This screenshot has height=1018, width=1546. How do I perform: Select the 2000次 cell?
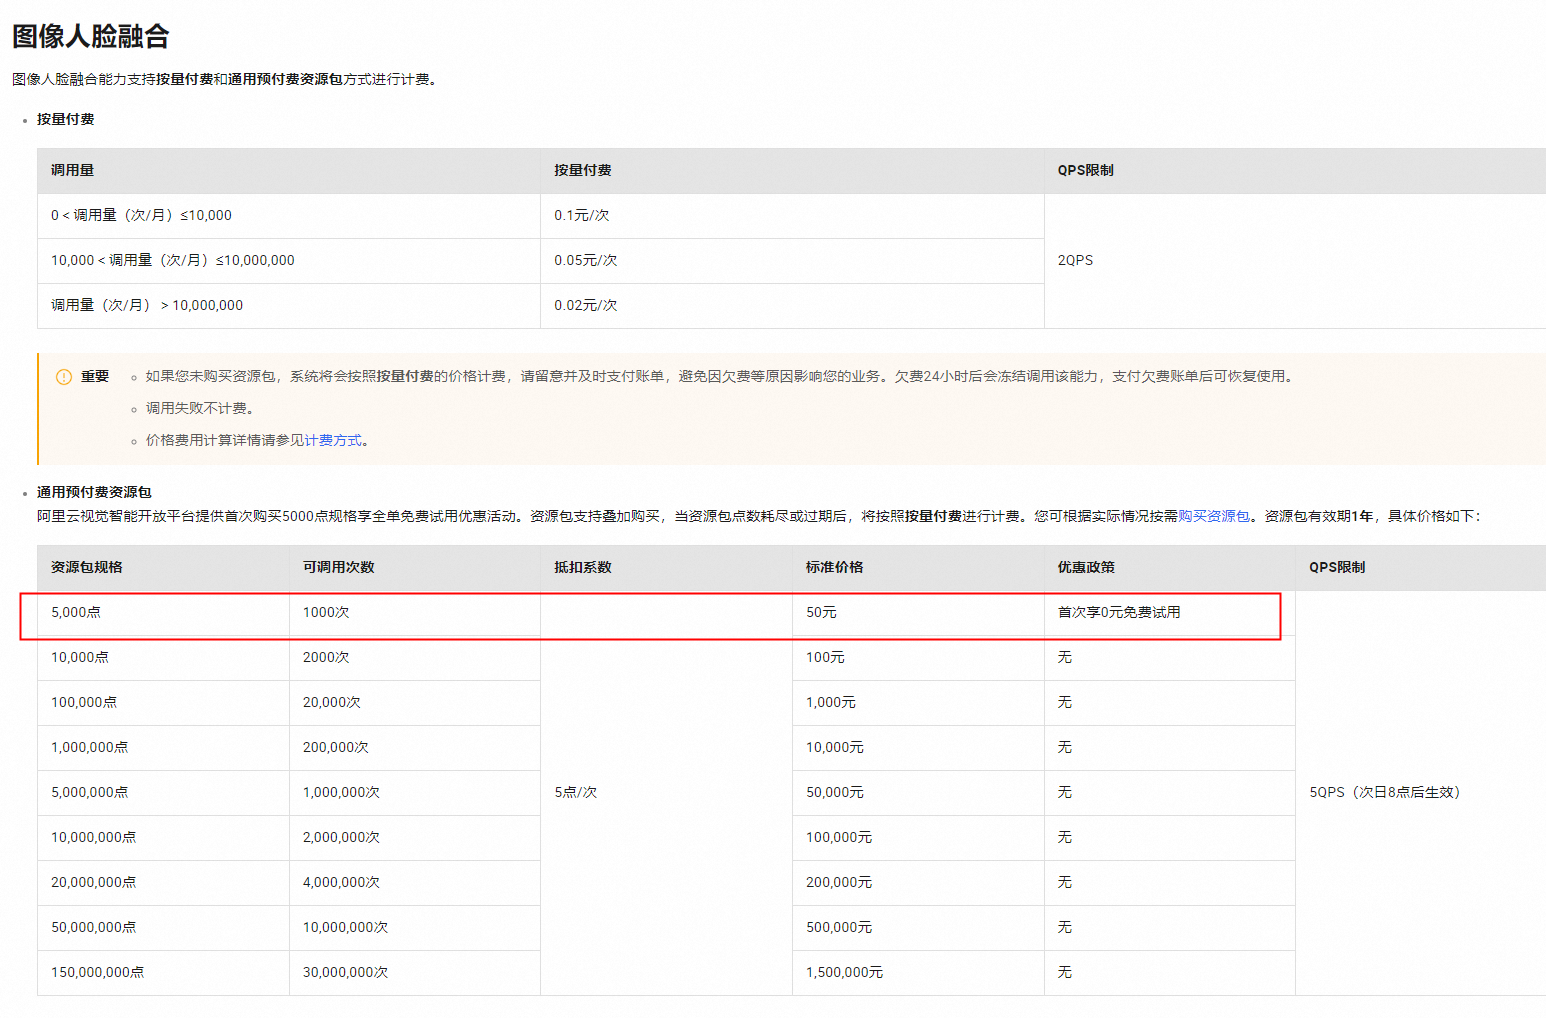415,658
